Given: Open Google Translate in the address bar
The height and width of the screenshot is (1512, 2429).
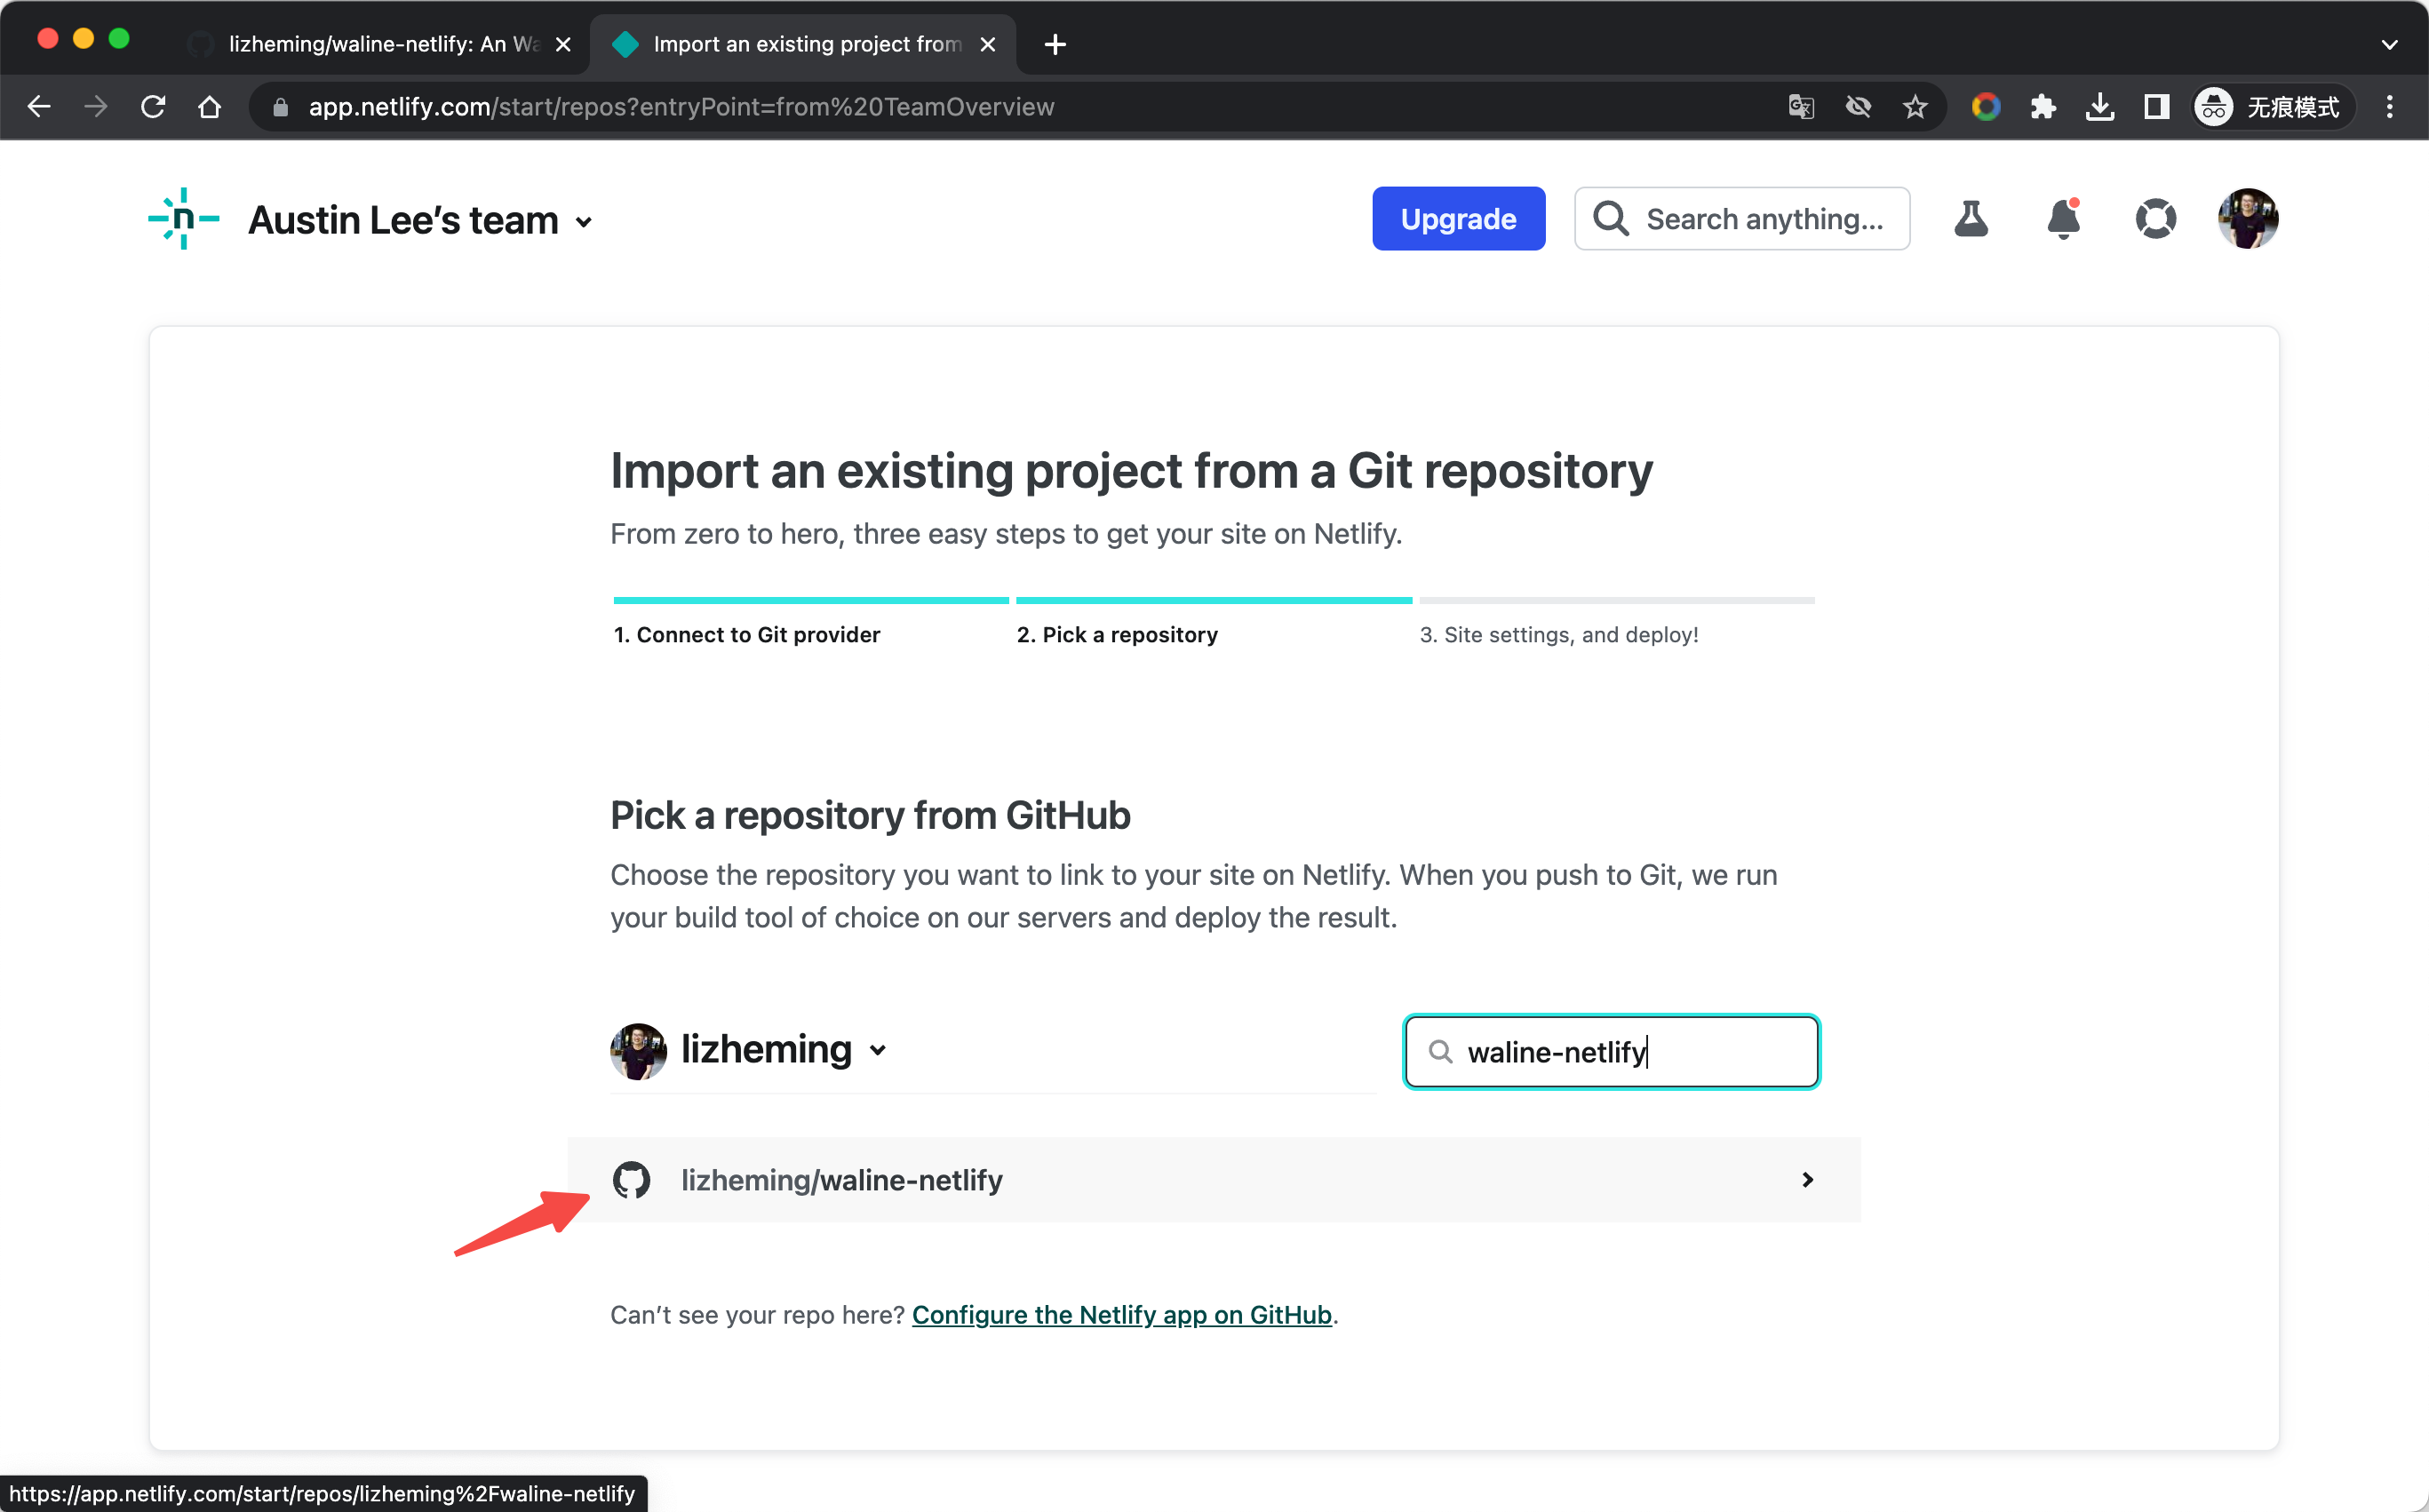Looking at the screenshot, I should click(1800, 106).
